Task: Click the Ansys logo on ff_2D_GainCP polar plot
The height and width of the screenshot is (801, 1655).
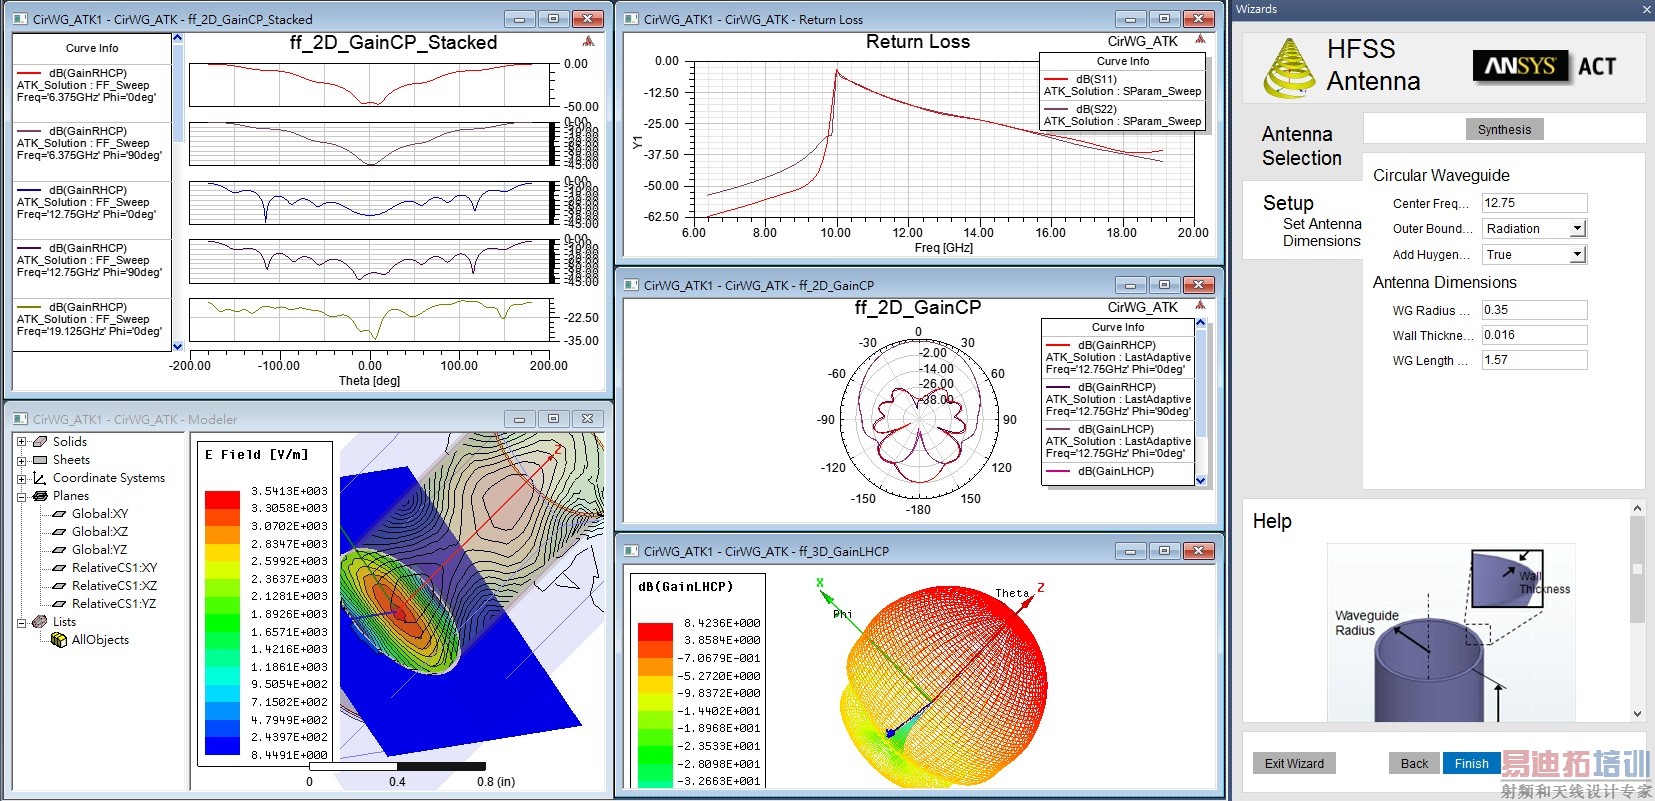Action: (1200, 305)
